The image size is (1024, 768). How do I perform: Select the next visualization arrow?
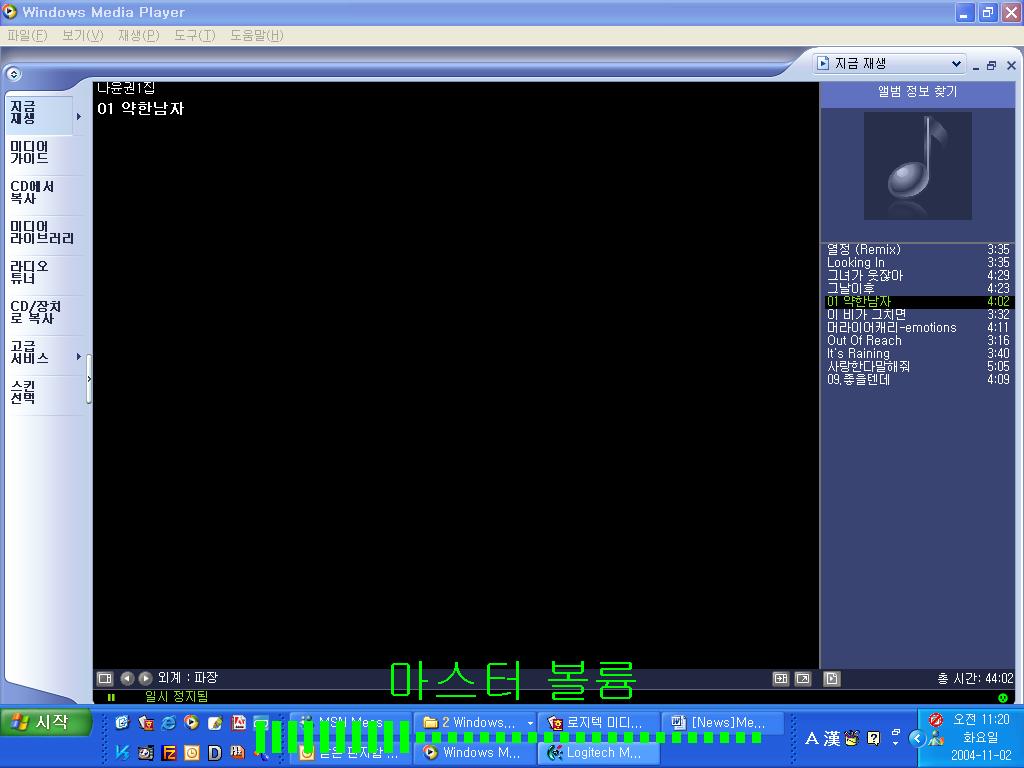coord(145,678)
